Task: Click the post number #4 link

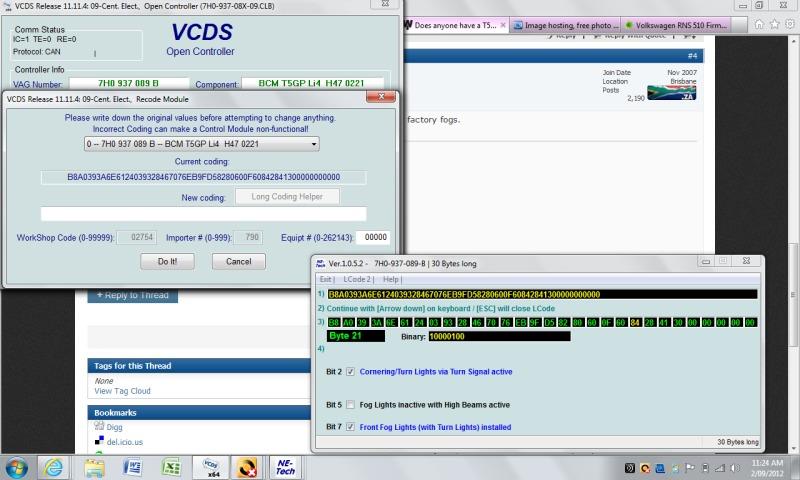Action: click(x=692, y=55)
